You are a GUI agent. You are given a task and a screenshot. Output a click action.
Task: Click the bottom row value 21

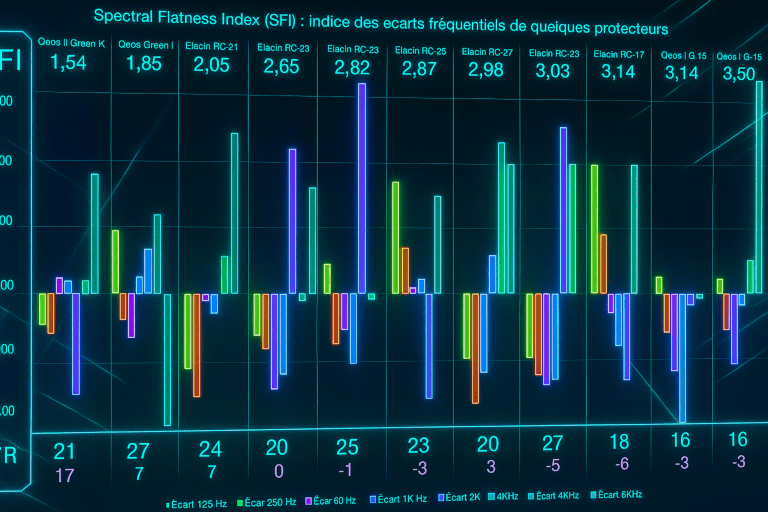pos(64,452)
